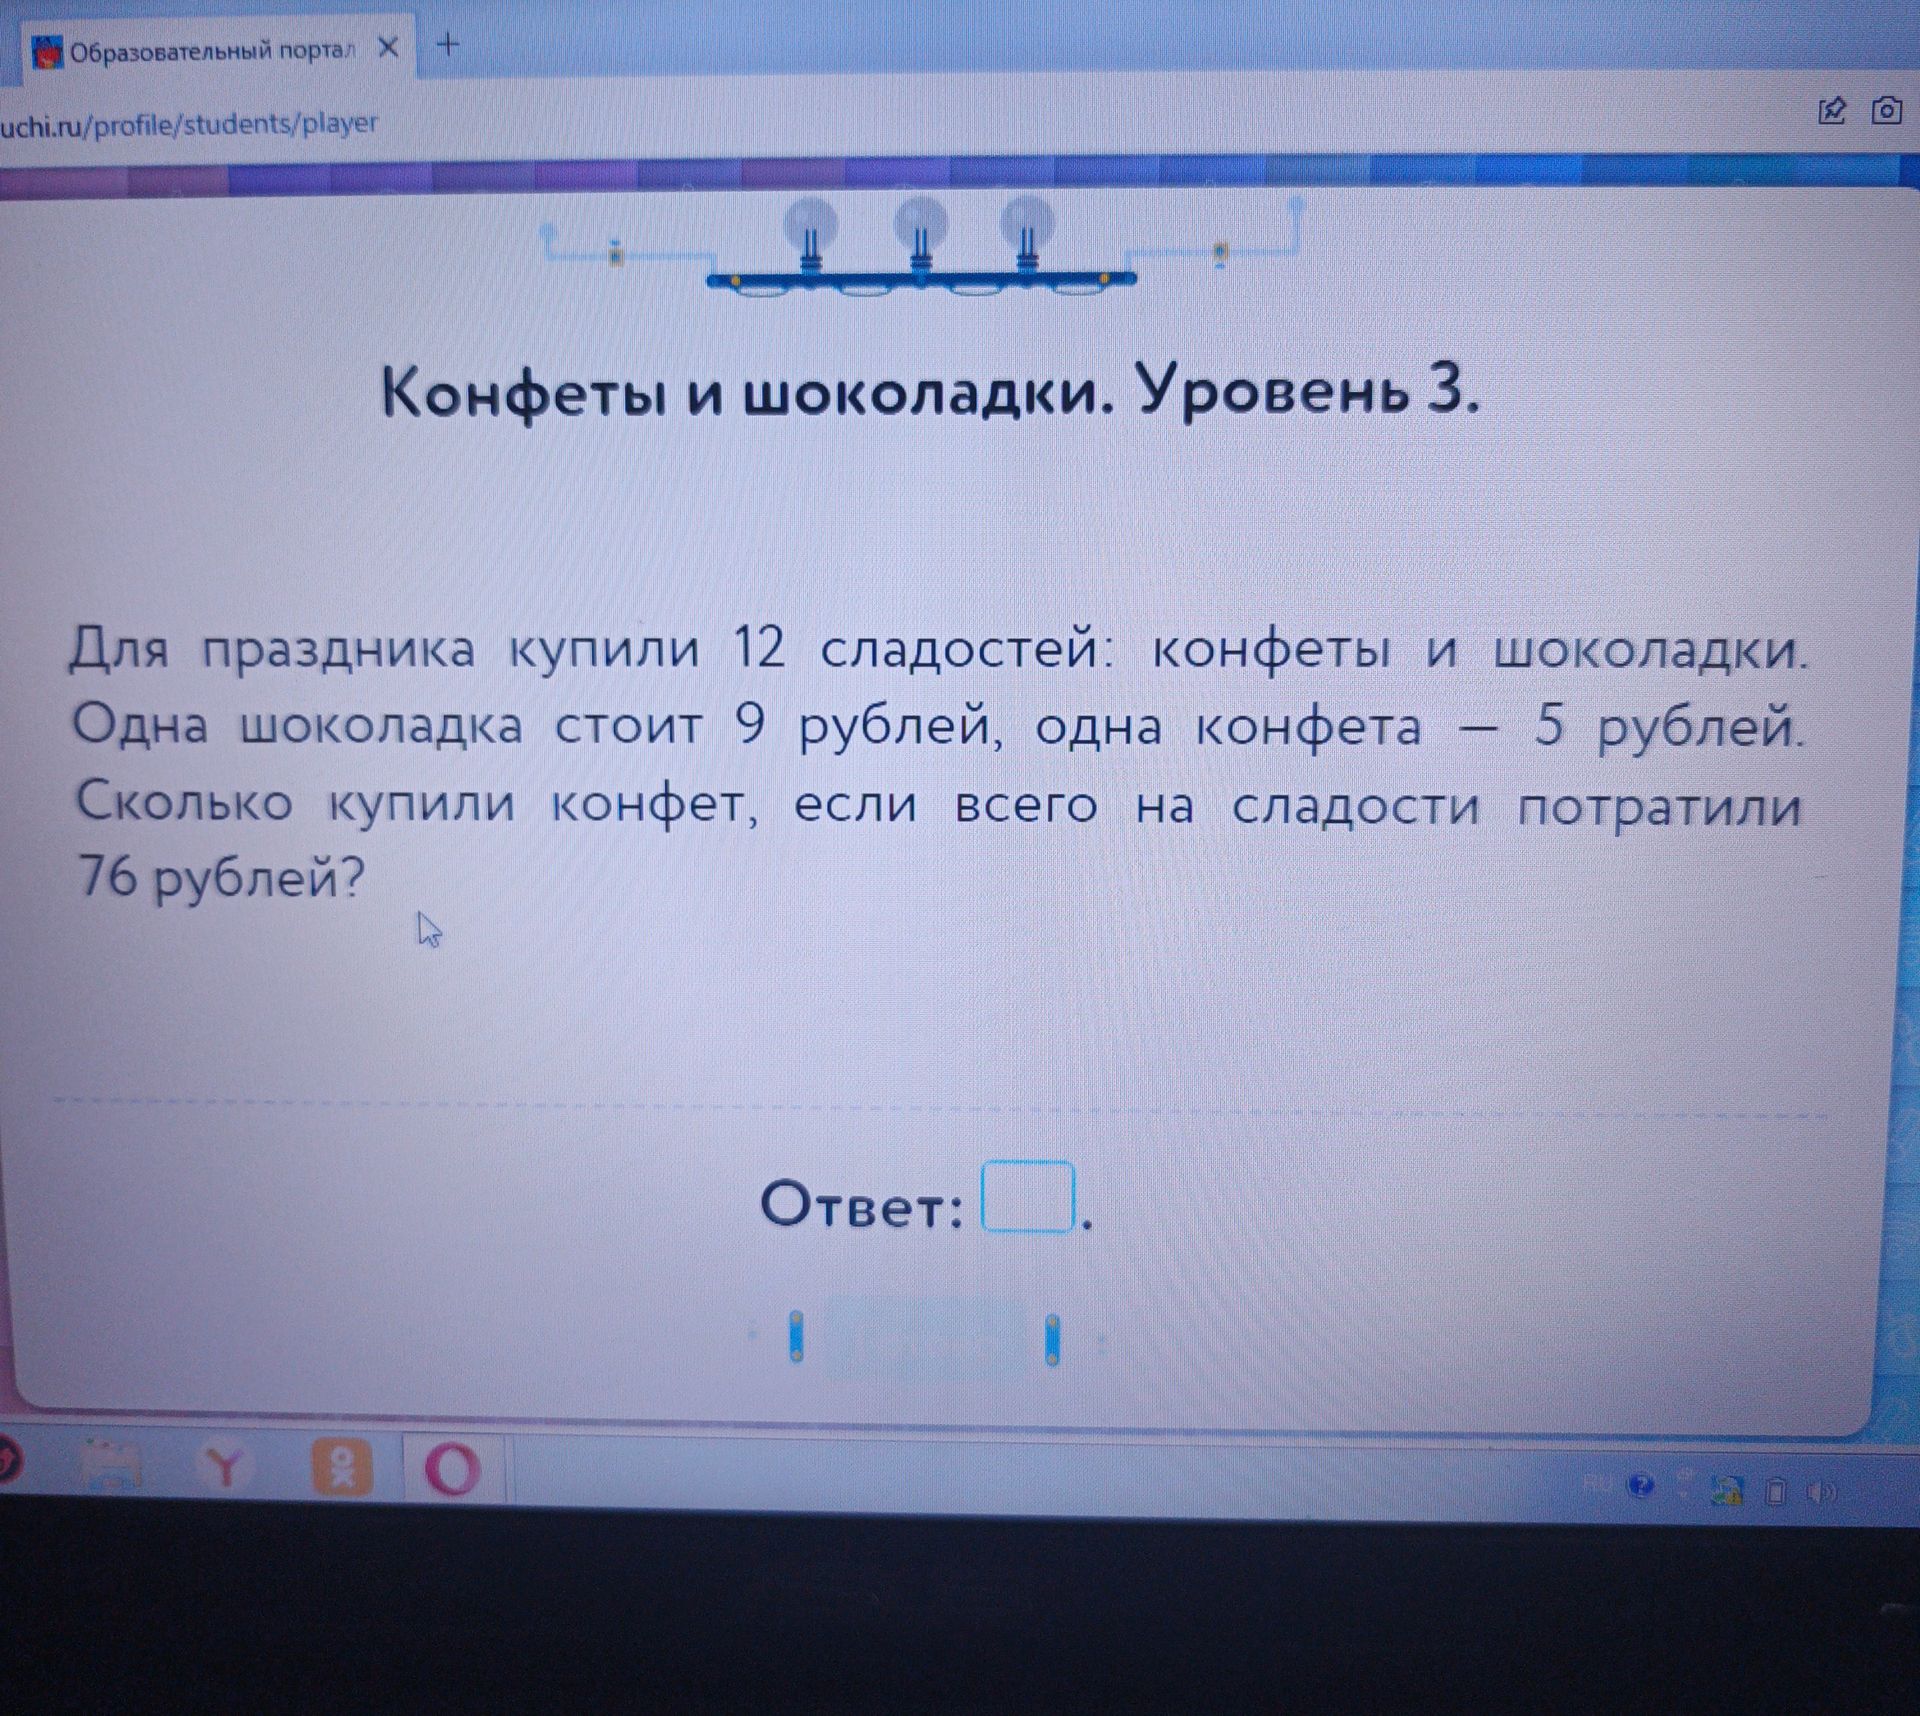Open Yandex Browser from the taskbar
The height and width of the screenshot is (1716, 1920).
227,1469
